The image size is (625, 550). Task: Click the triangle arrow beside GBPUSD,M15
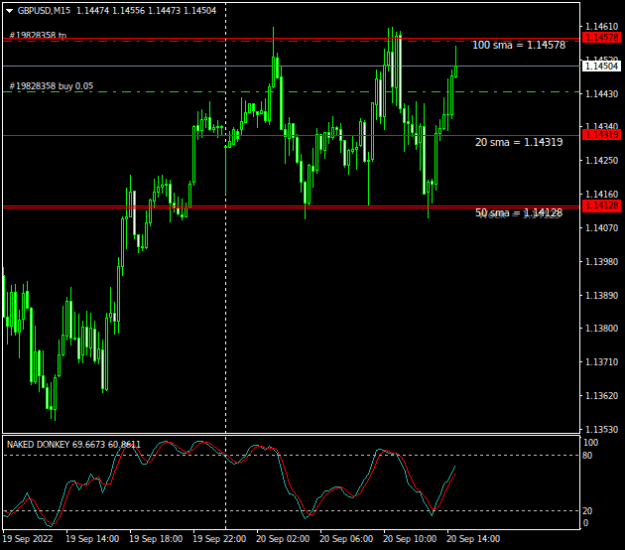(x=9, y=11)
